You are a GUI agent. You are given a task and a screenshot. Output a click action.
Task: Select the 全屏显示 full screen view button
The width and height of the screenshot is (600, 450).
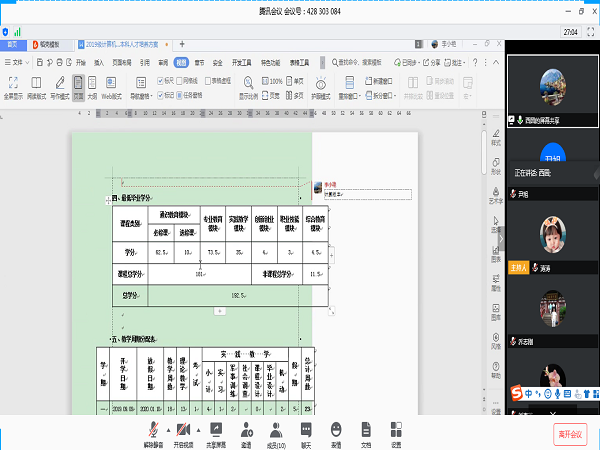14,87
